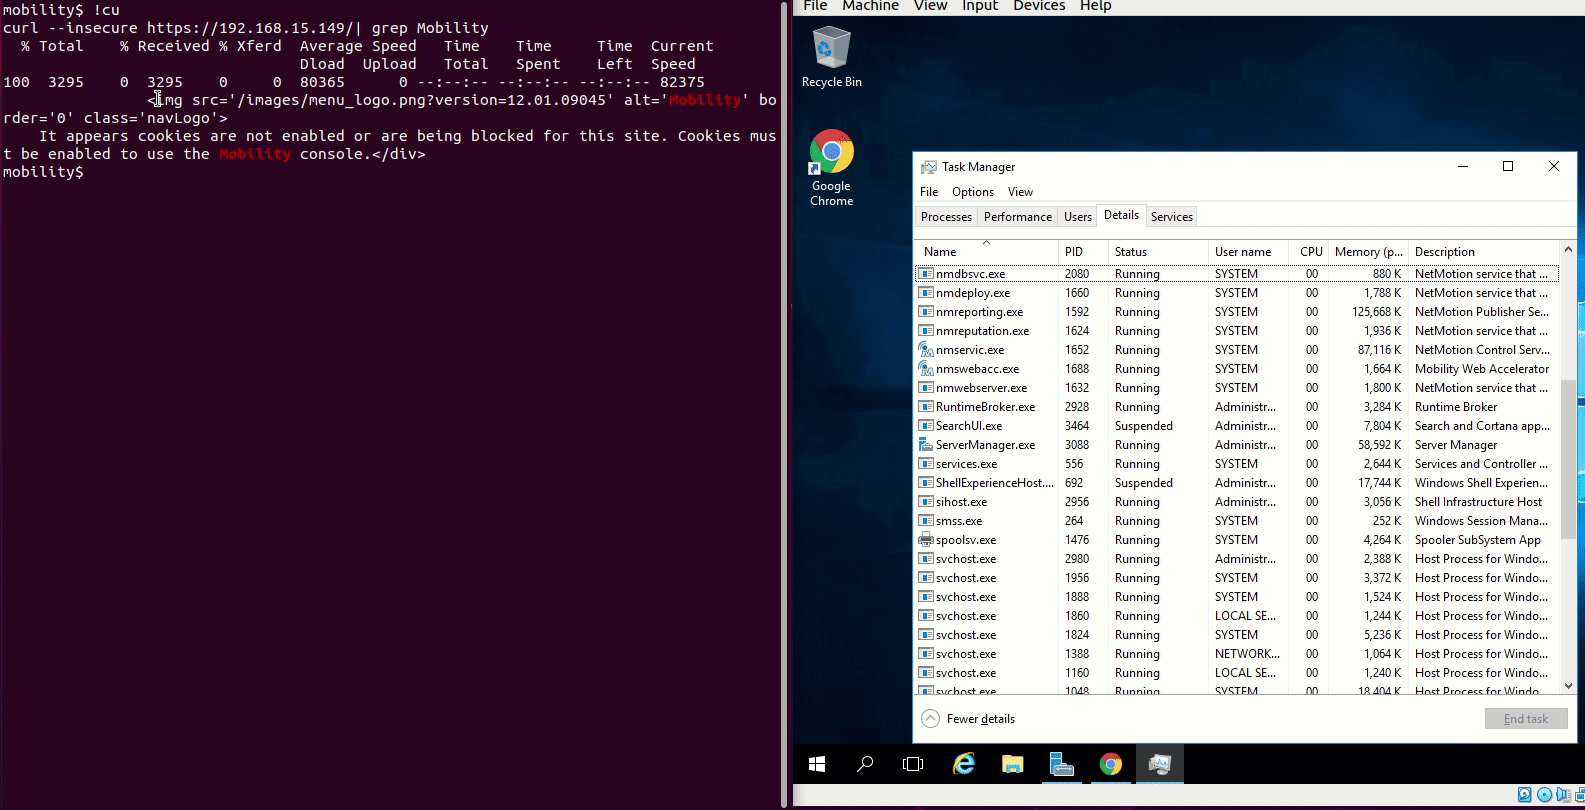Open the Windows Start menu
The width and height of the screenshot is (1585, 810).
click(817, 764)
